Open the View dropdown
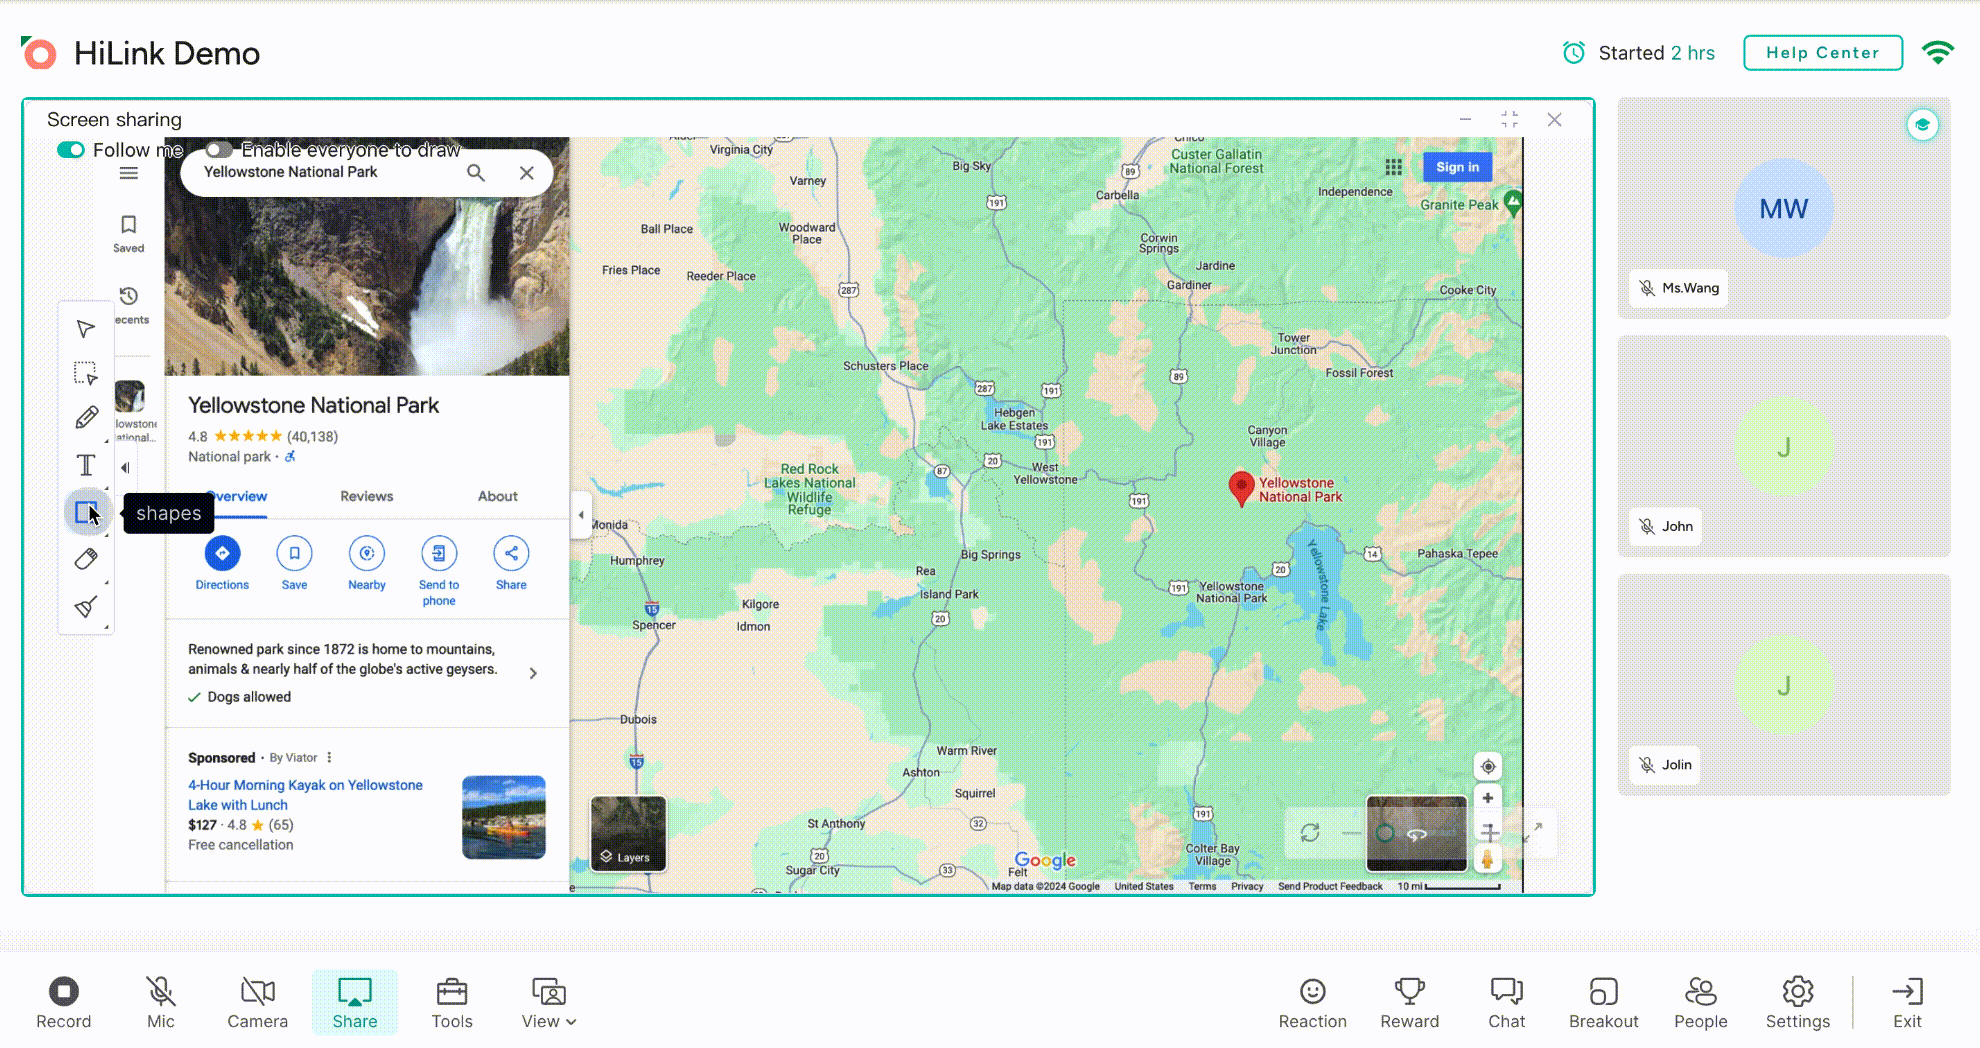This screenshot has width=1980, height=1048. coord(549,1003)
